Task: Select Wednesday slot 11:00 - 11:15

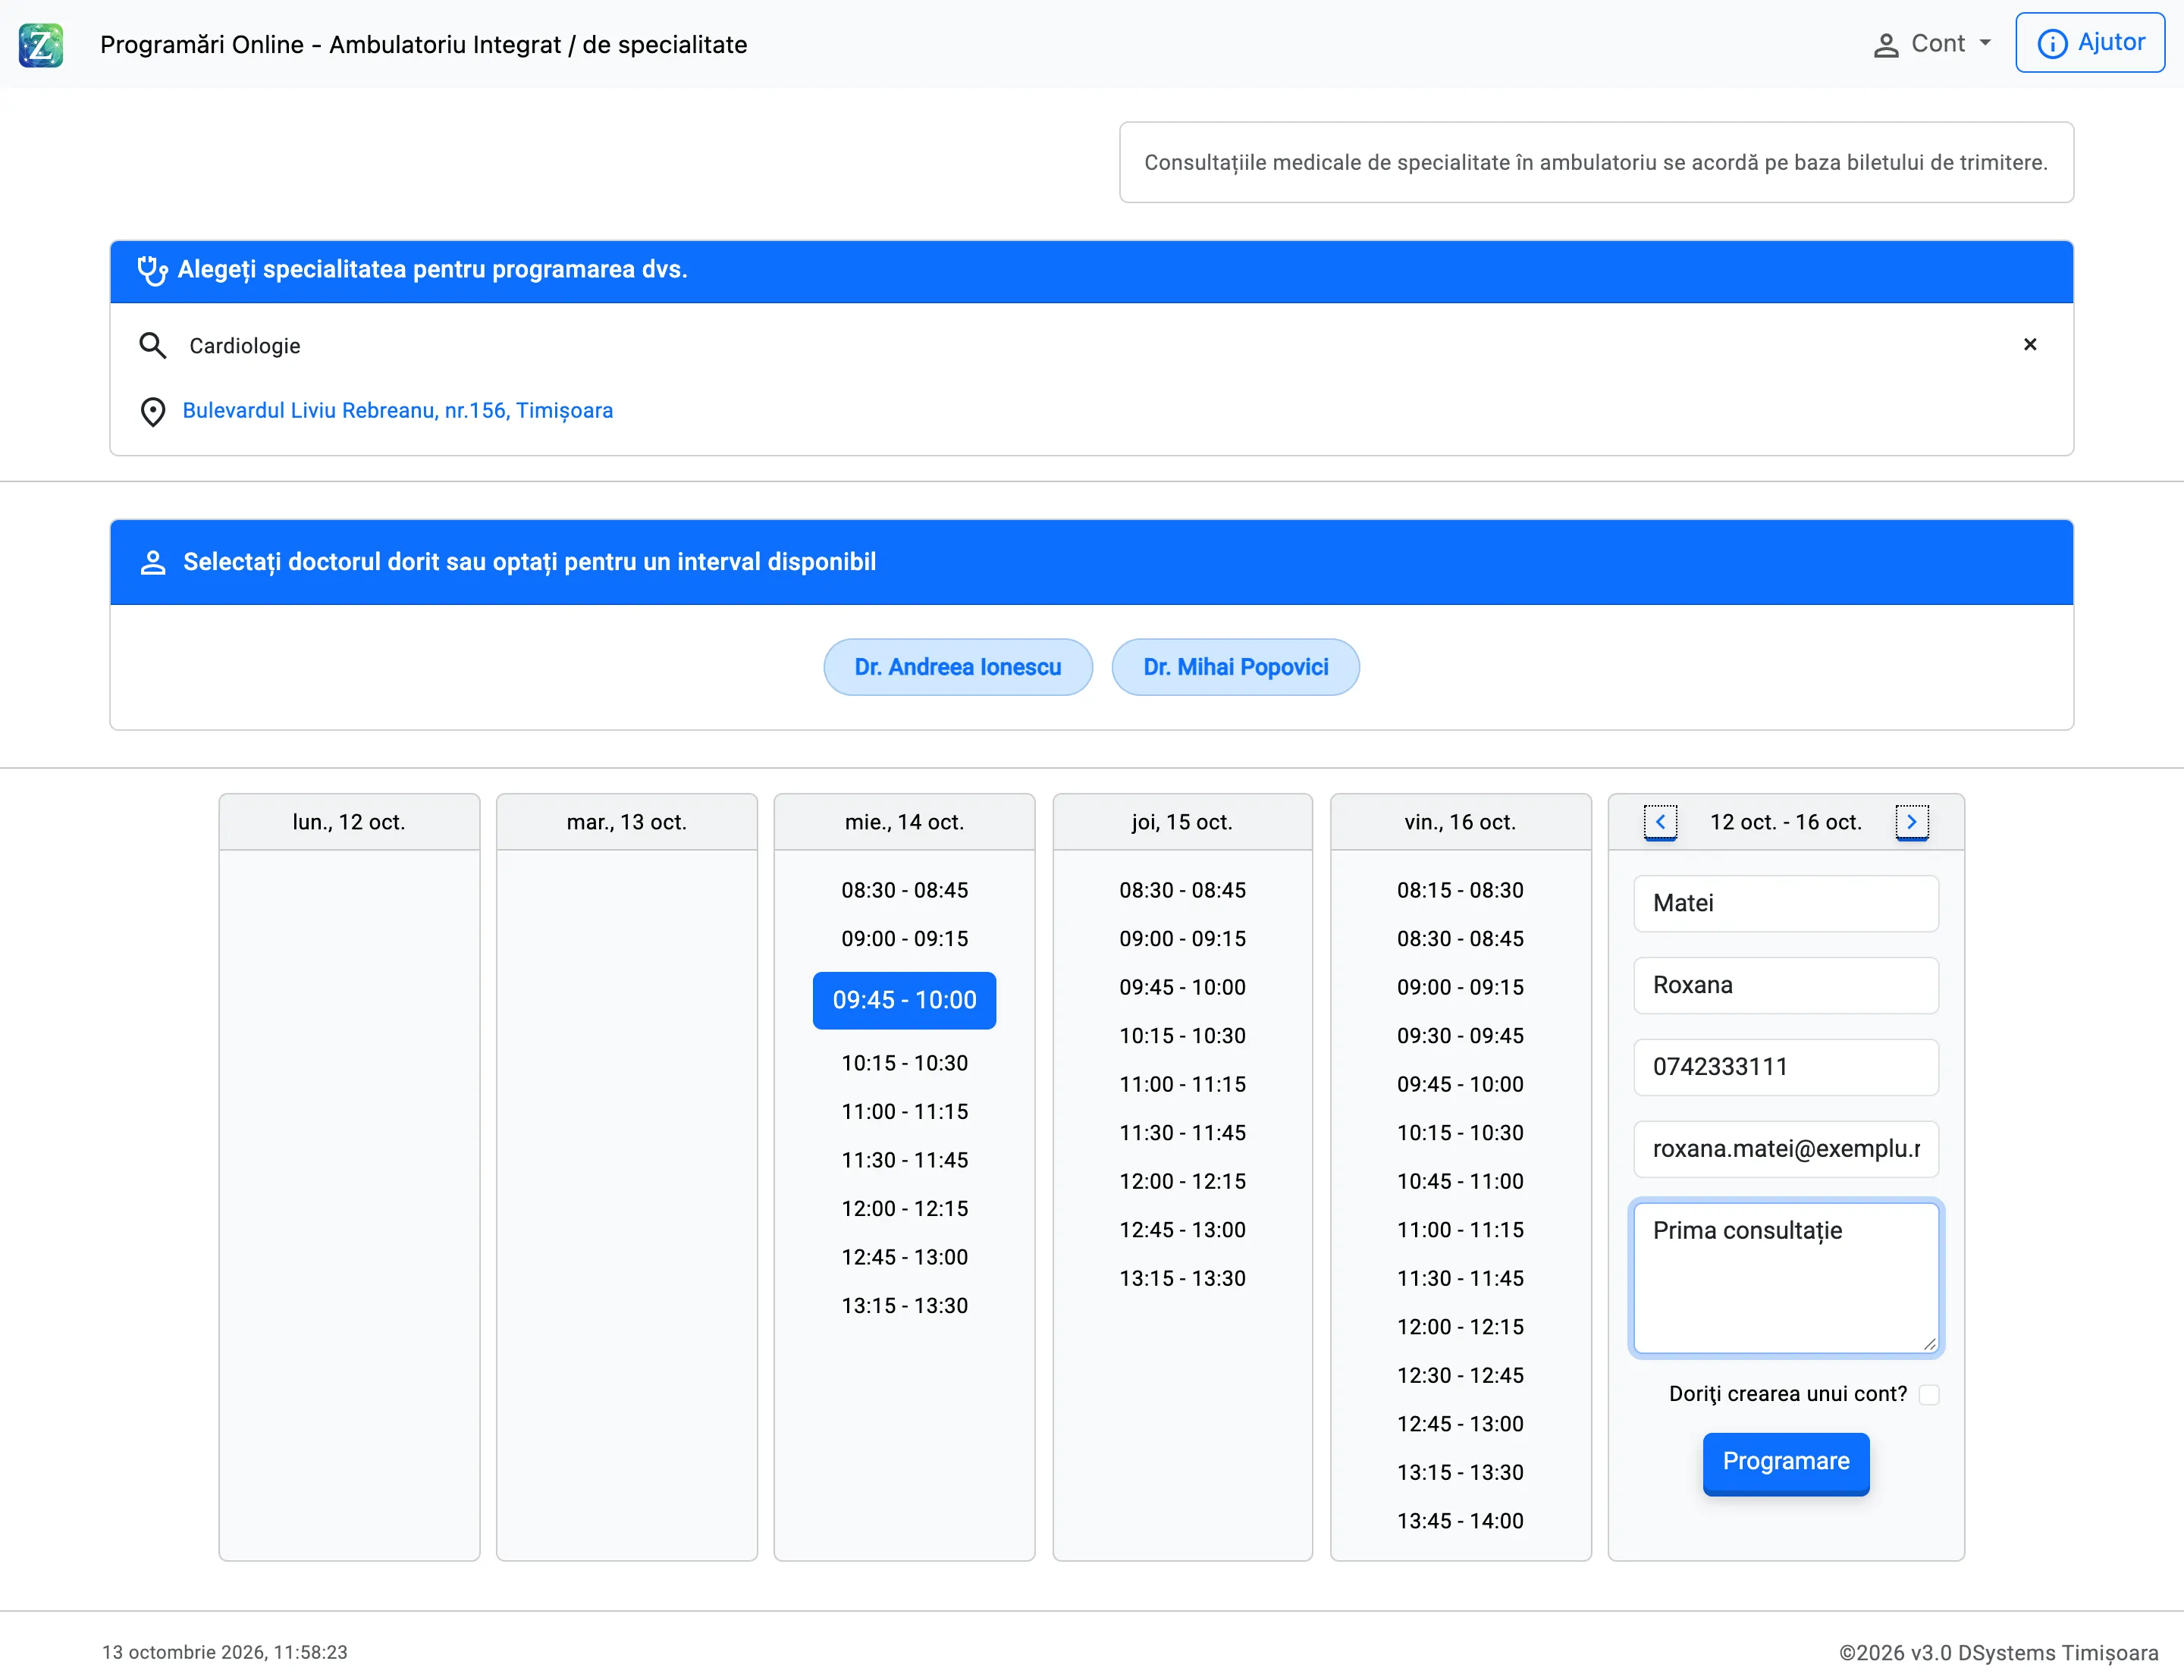Action: [905, 1112]
